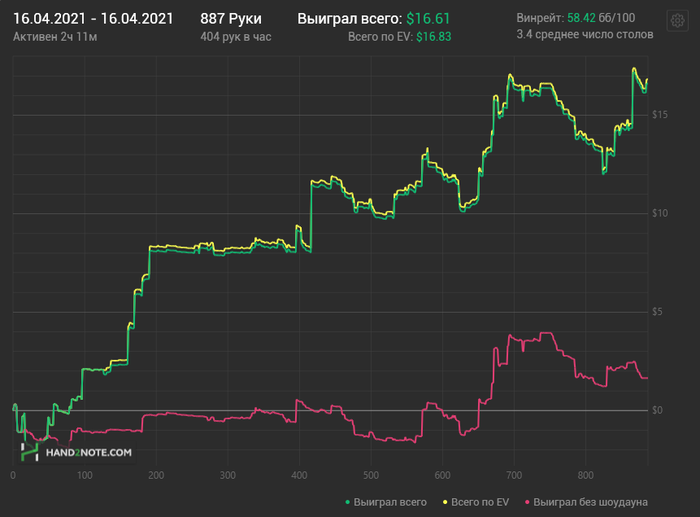Select the date range '16.04.2021 - 16.04.2021'
The height and width of the screenshot is (517, 700).
click(x=93, y=19)
